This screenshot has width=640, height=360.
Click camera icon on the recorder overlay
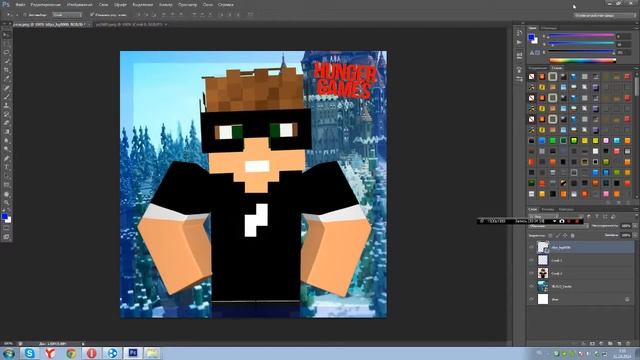click(562, 221)
